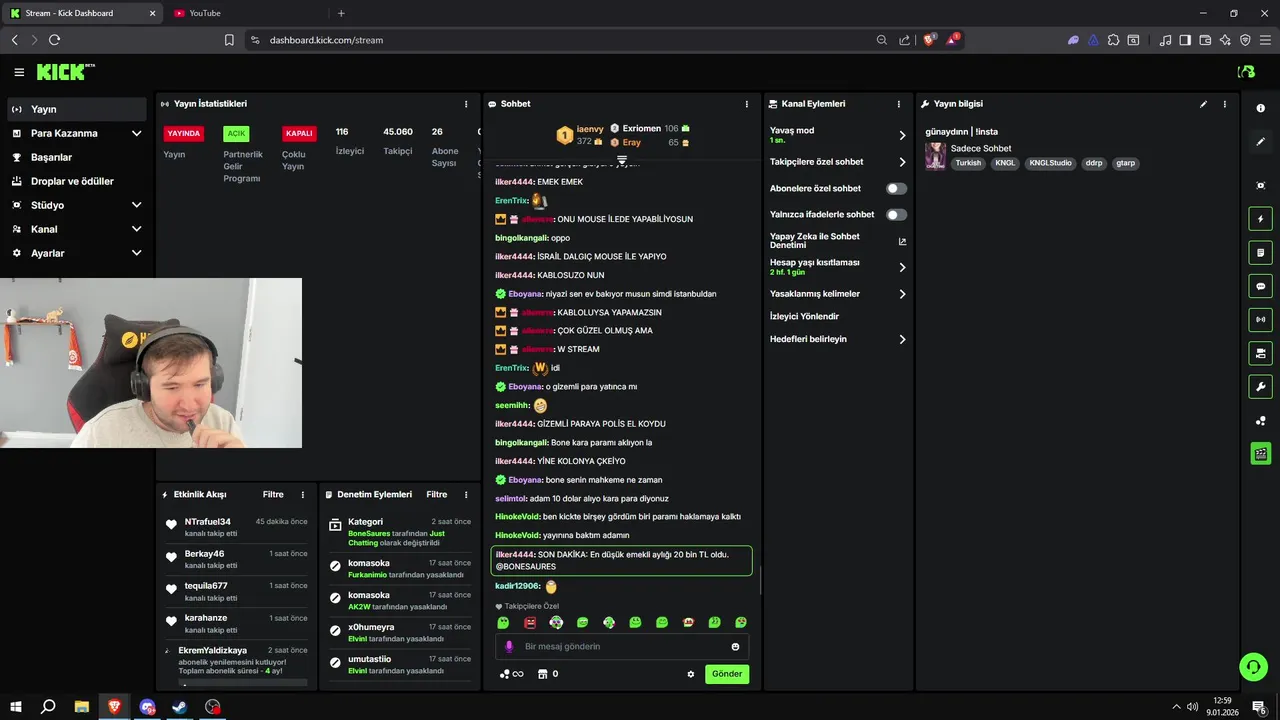The image size is (1280, 720).
Task: Bookmark this page icon
Action: [229, 40]
